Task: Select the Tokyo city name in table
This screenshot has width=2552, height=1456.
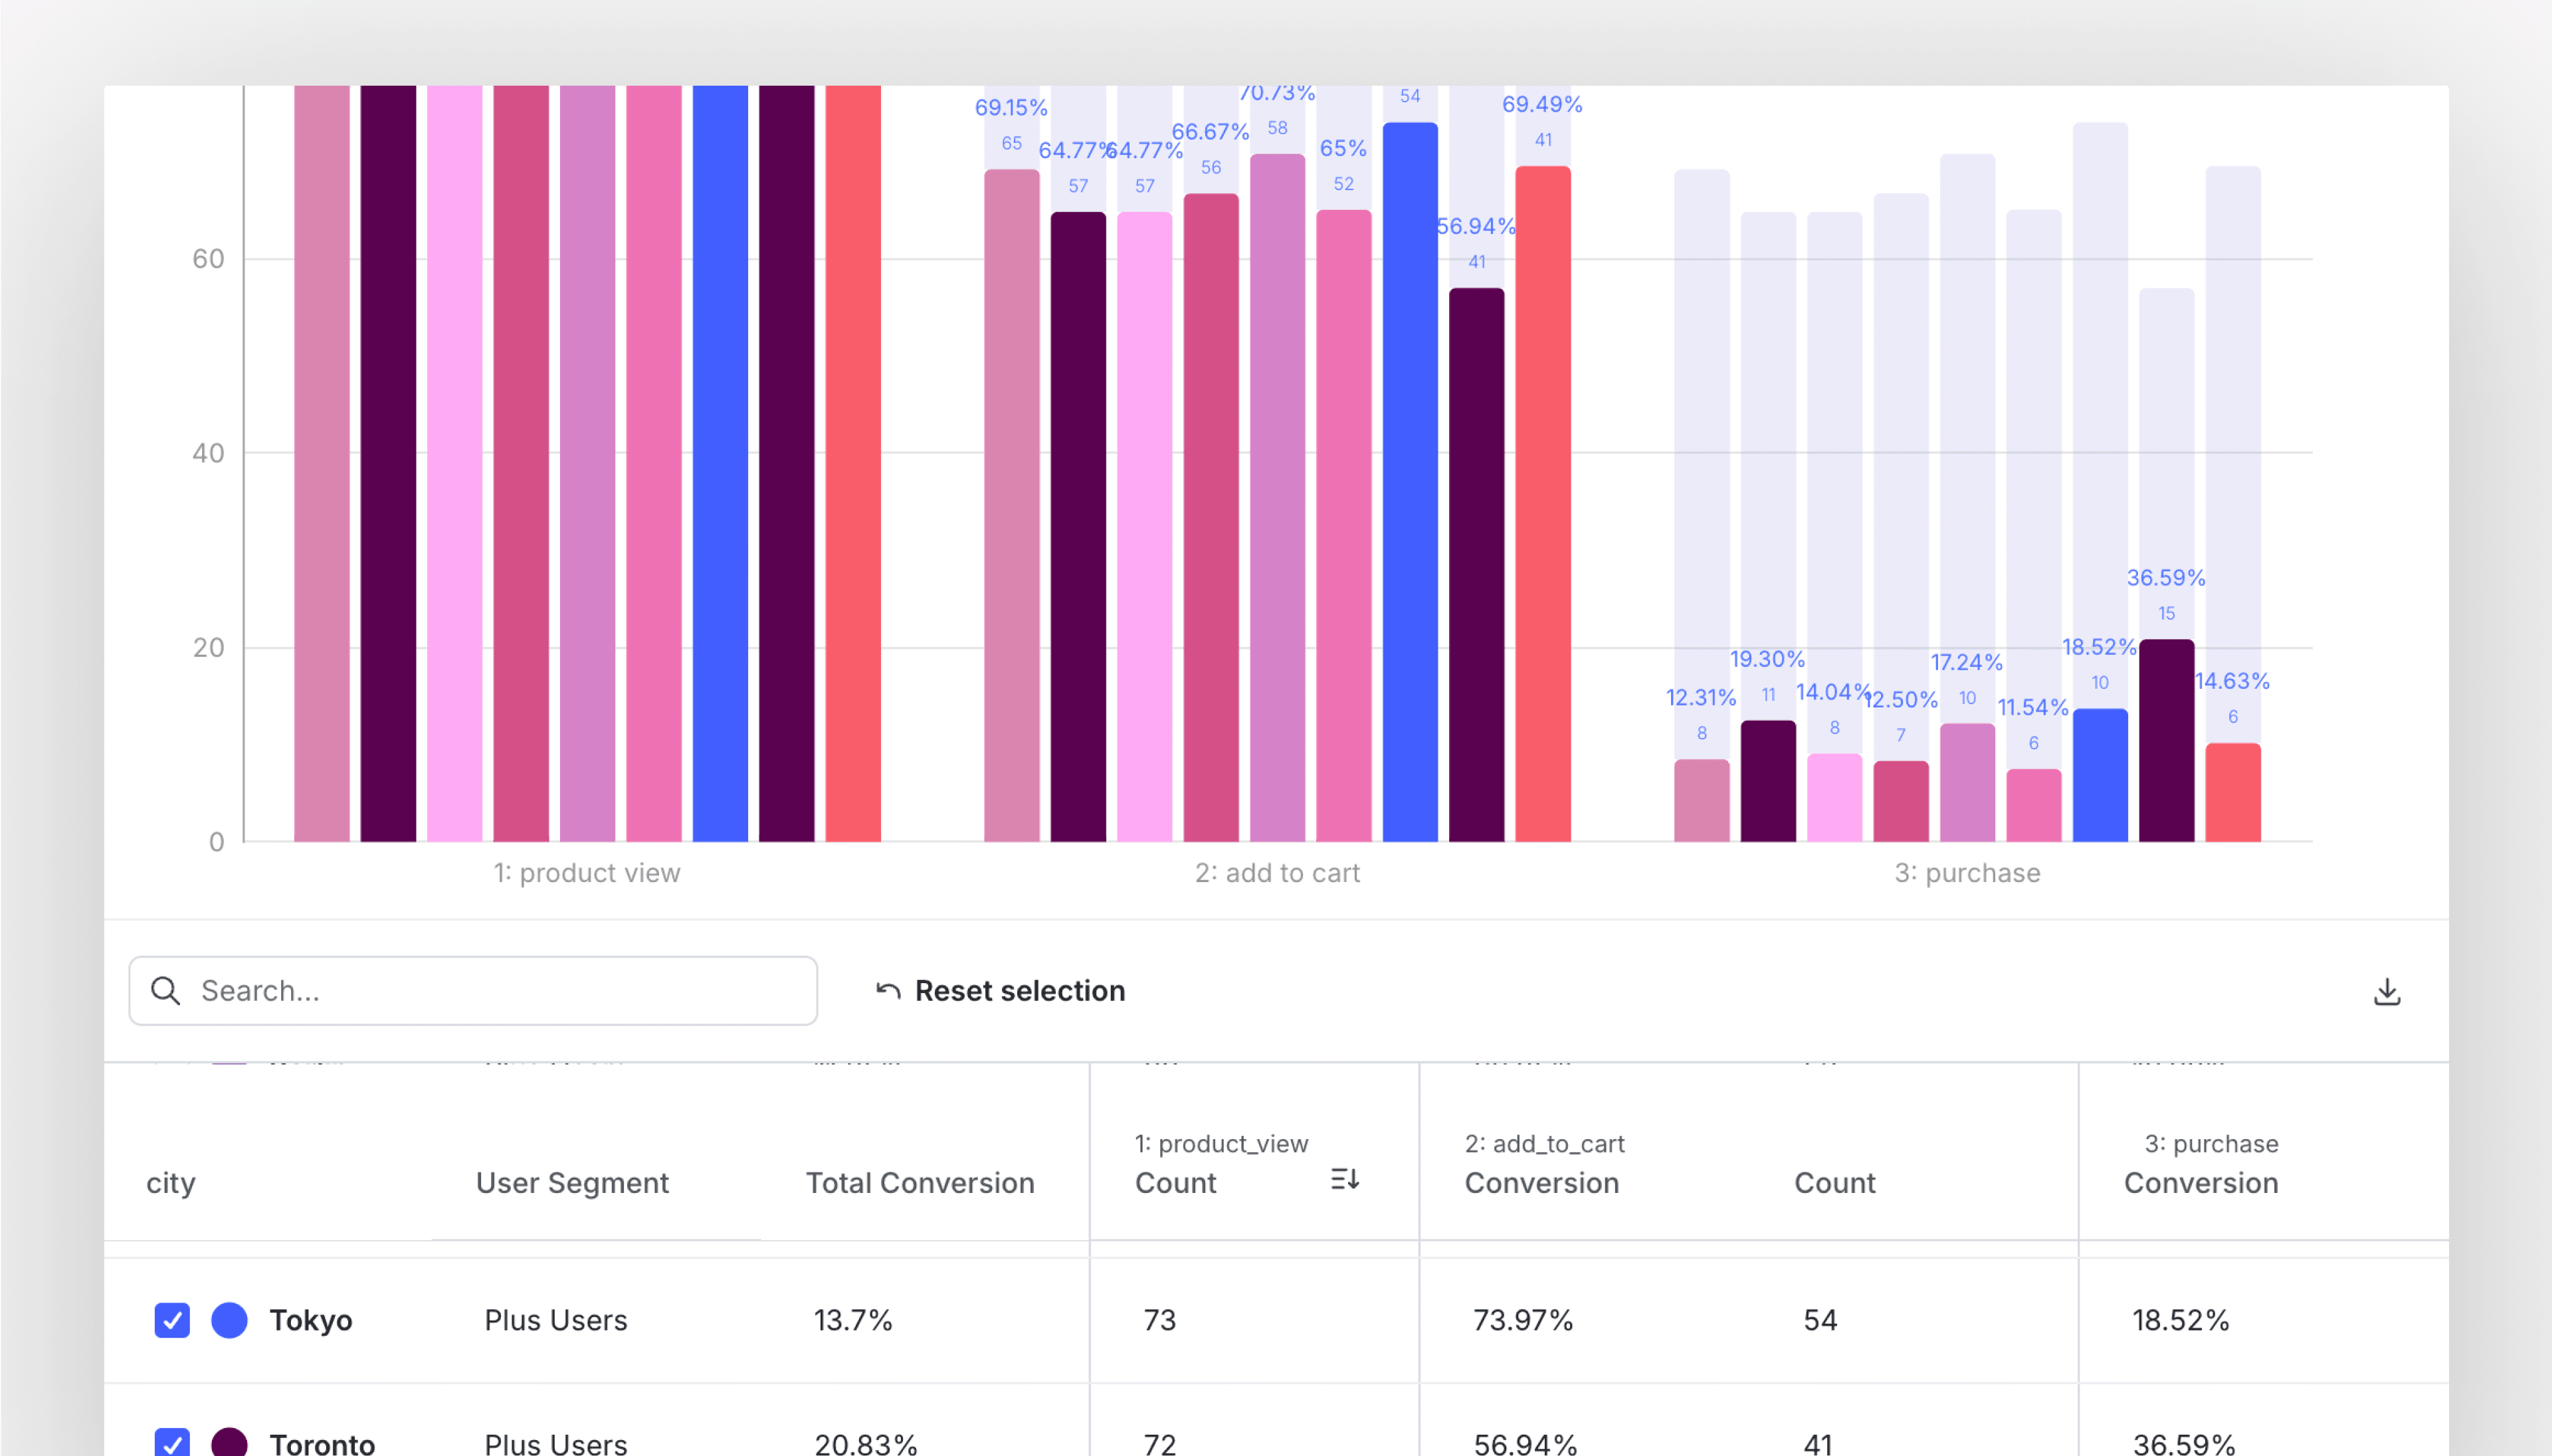Action: click(x=311, y=1320)
